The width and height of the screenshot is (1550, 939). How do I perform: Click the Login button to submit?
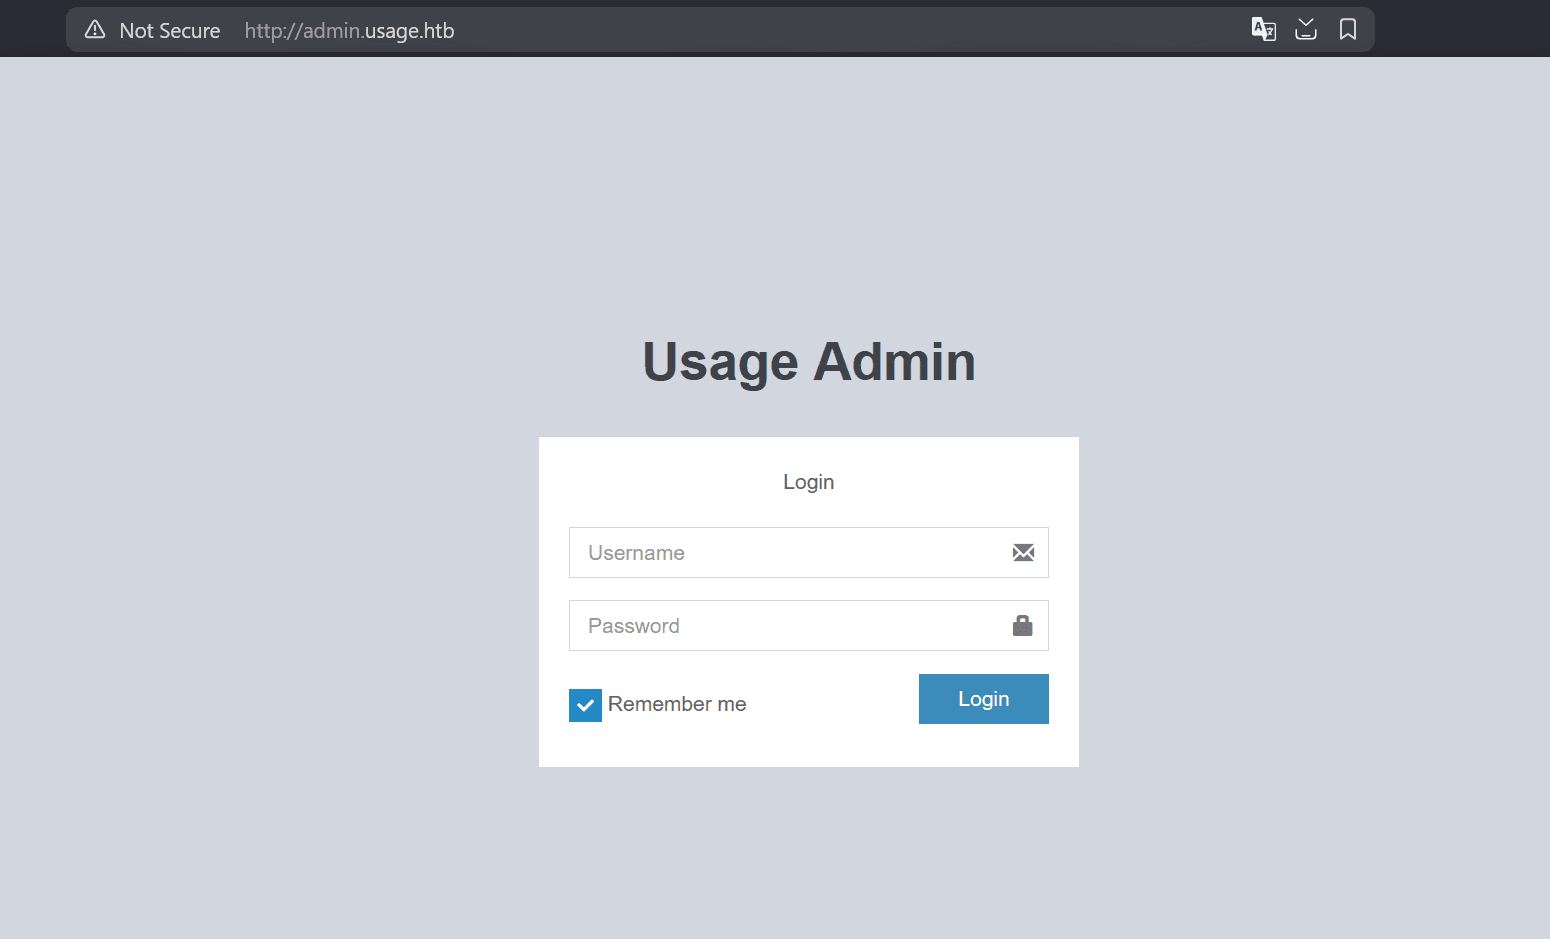[983, 698]
